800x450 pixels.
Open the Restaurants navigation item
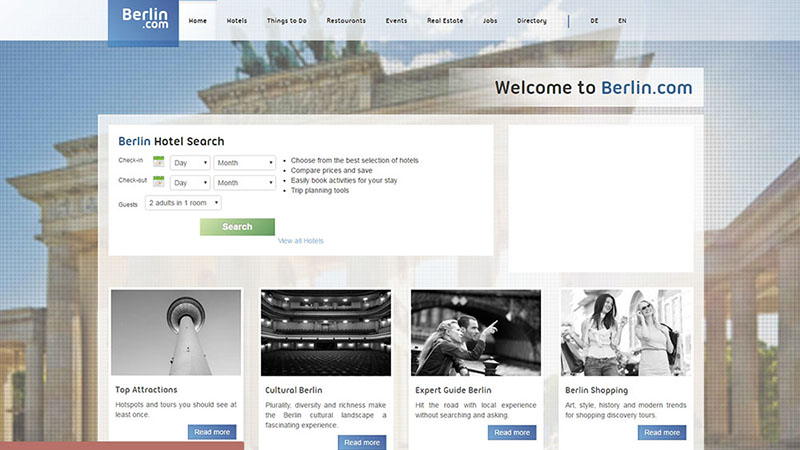[346, 21]
